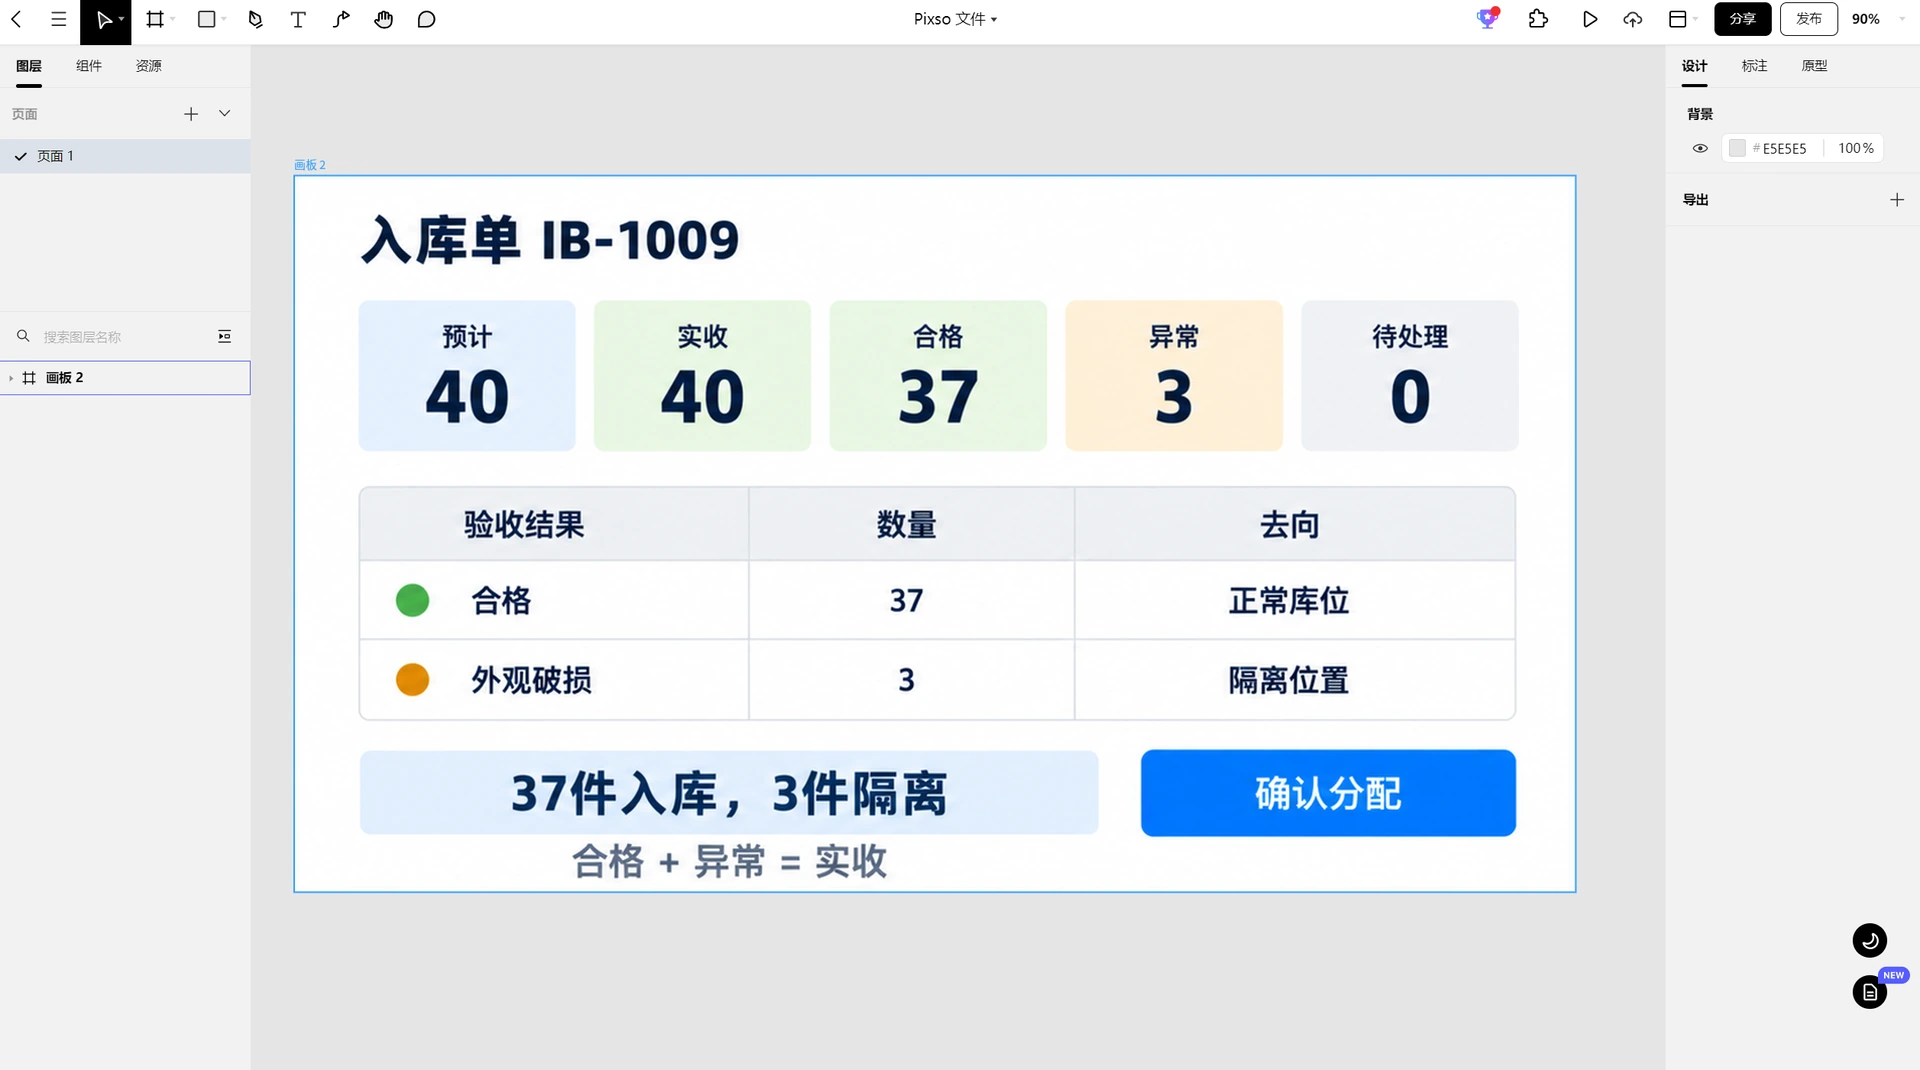Select the 画板 2 layer row
The image size is (1920, 1070).
point(125,378)
